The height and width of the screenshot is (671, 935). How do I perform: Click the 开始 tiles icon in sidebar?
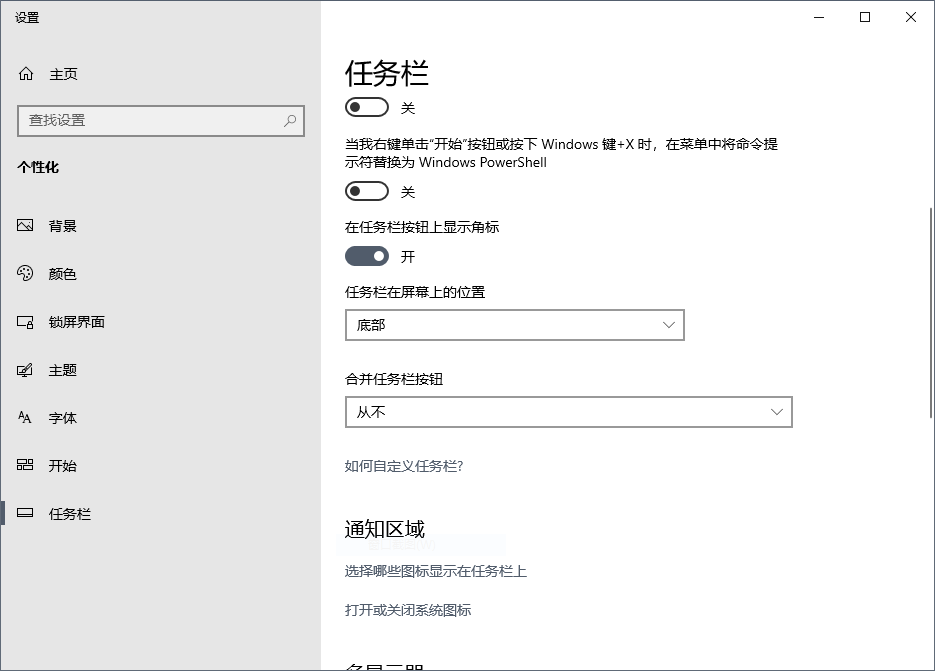[x=26, y=466]
